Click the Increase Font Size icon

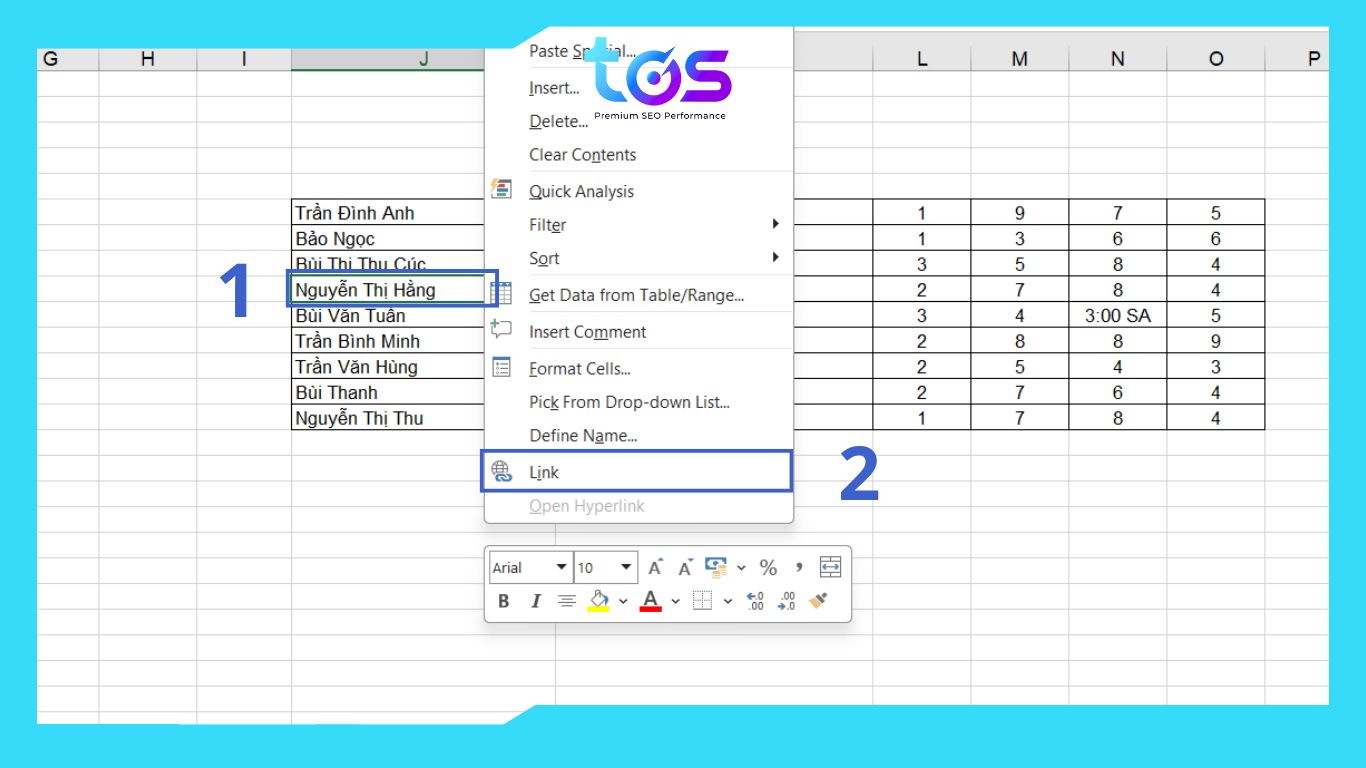[x=655, y=568]
